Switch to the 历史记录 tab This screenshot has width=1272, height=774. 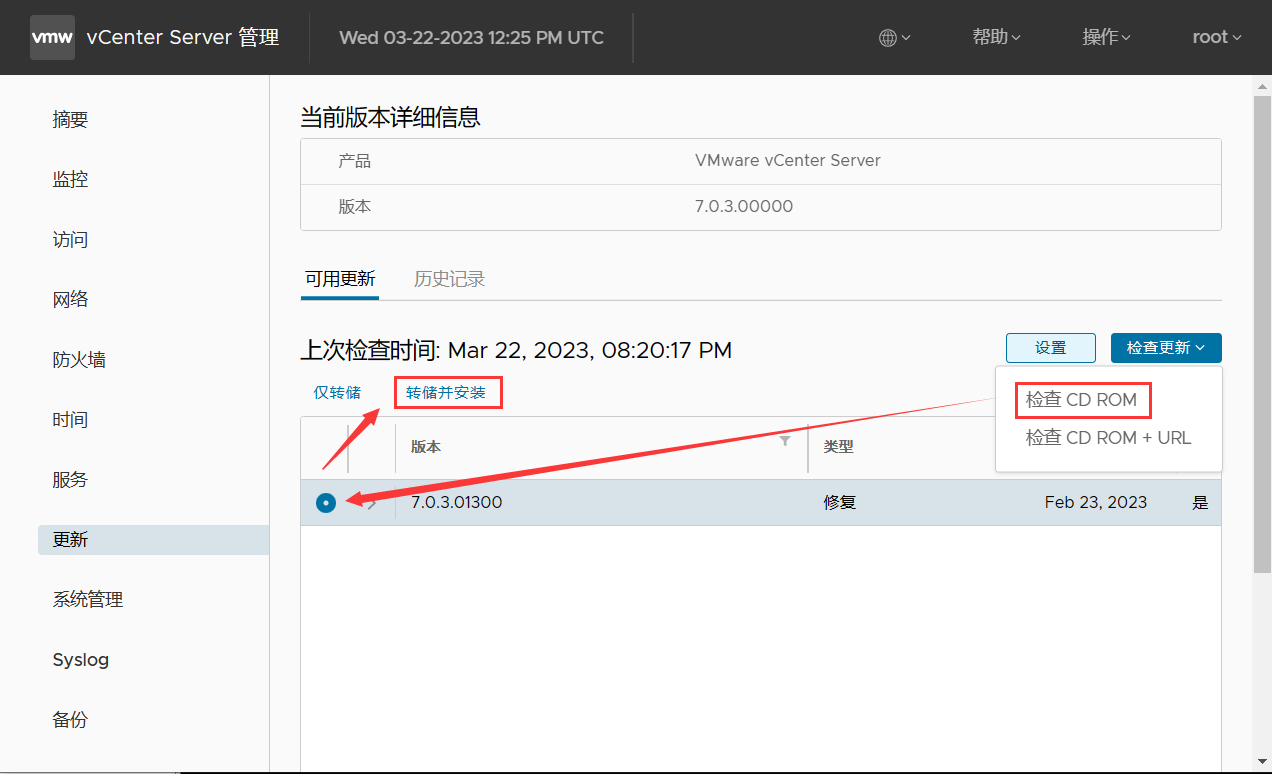click(449, 279)
